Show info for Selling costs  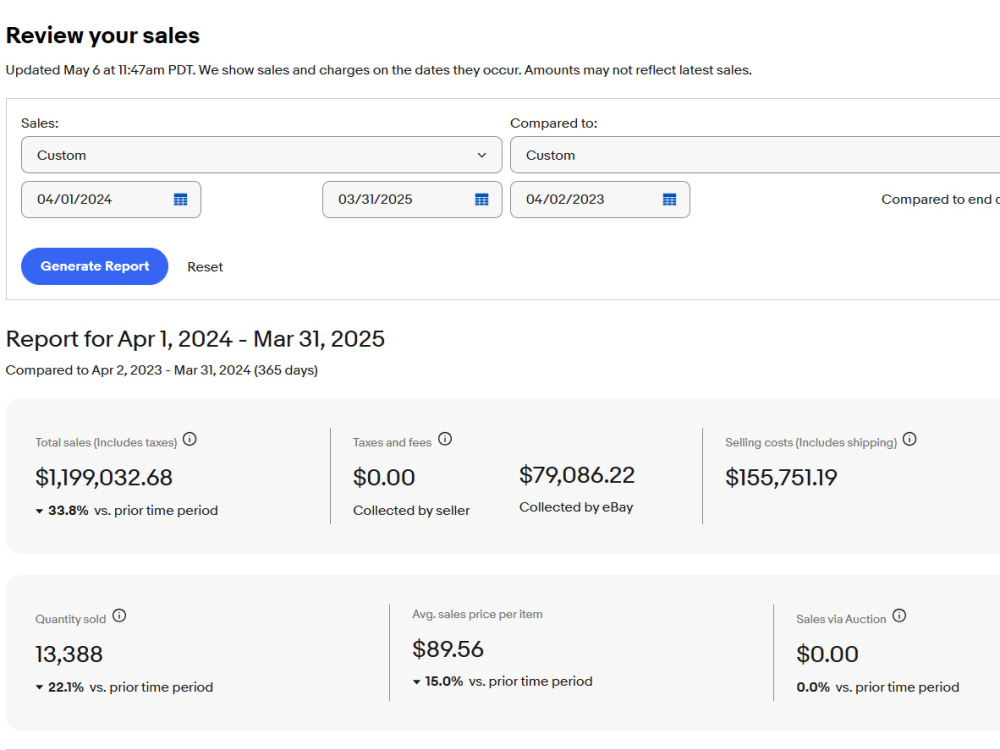coord(909,439)
